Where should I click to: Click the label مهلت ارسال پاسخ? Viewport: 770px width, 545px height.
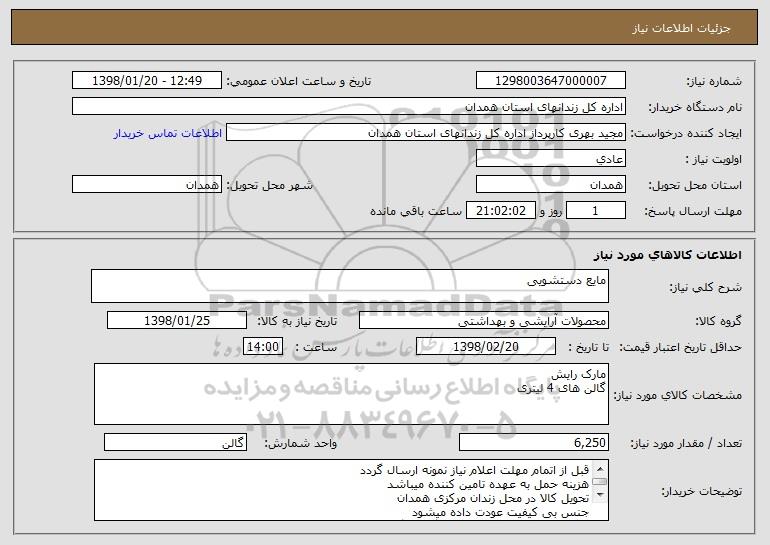click(693, 211)
